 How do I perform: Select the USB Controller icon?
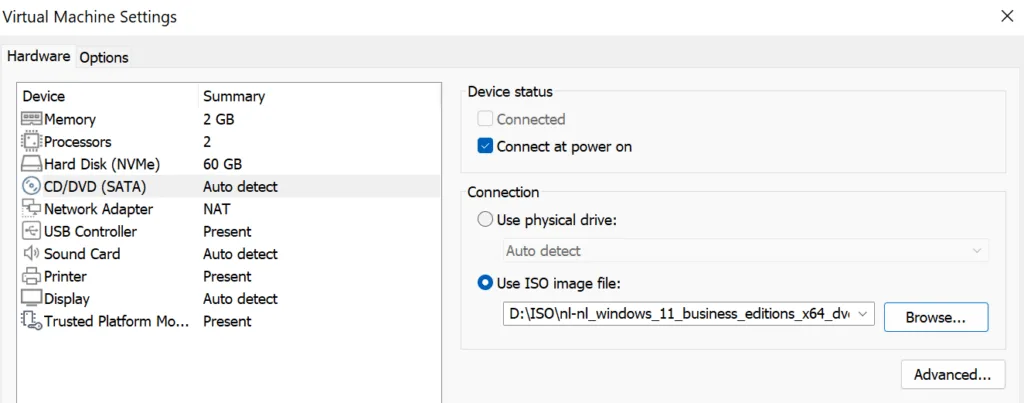click(31, 231)
